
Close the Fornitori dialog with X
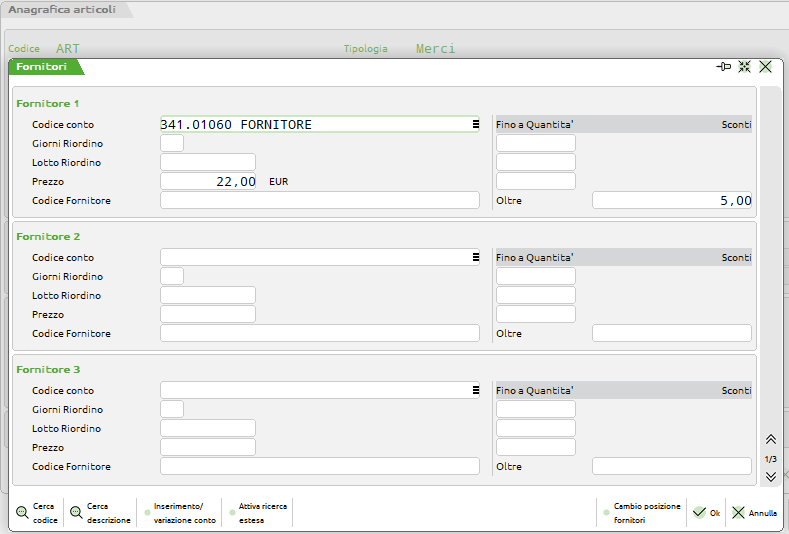coord(765,67)
